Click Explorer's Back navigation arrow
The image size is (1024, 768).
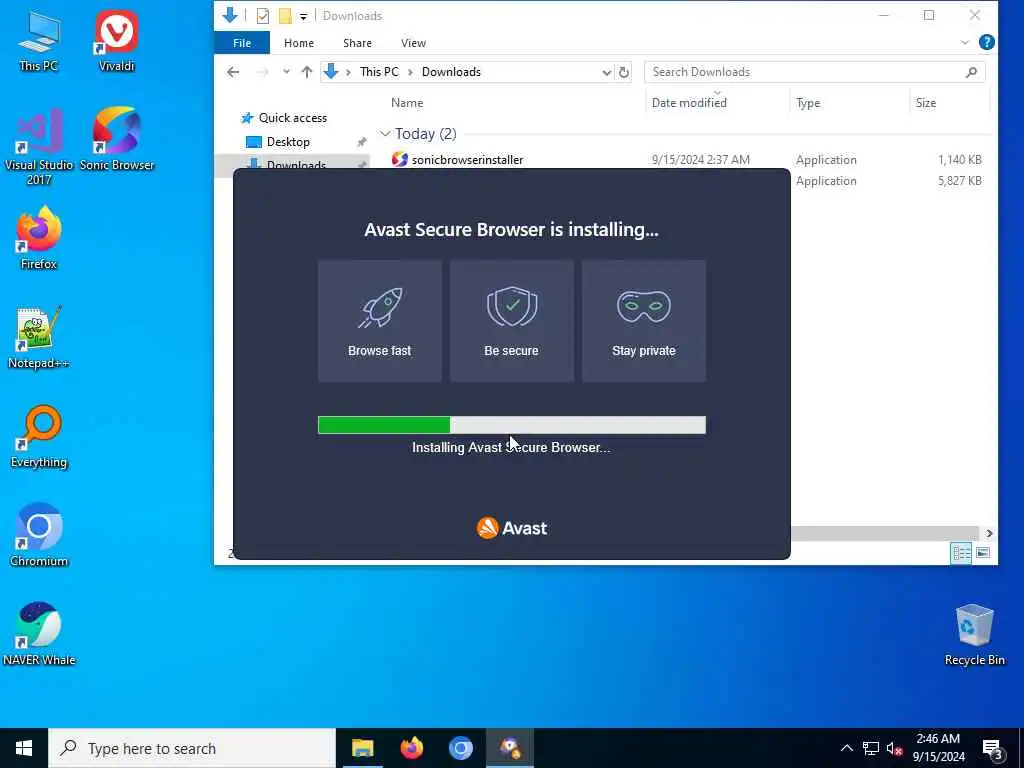pos(233,72)
